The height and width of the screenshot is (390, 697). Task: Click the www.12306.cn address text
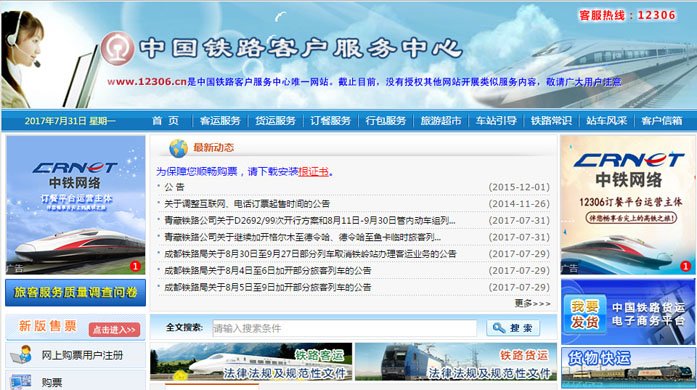coord(147,82)
